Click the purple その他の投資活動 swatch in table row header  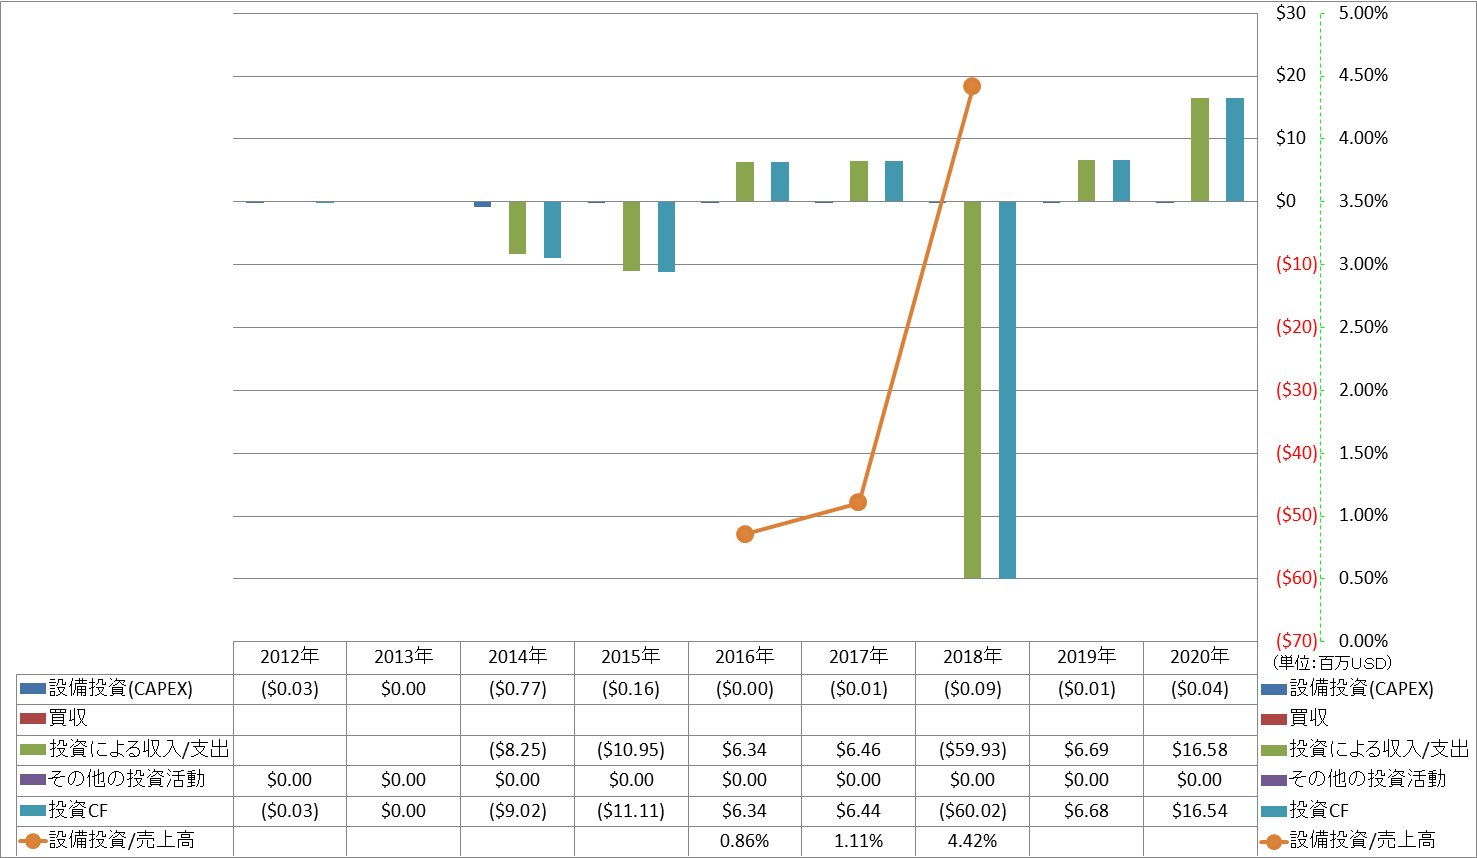[x=33, y=780]
